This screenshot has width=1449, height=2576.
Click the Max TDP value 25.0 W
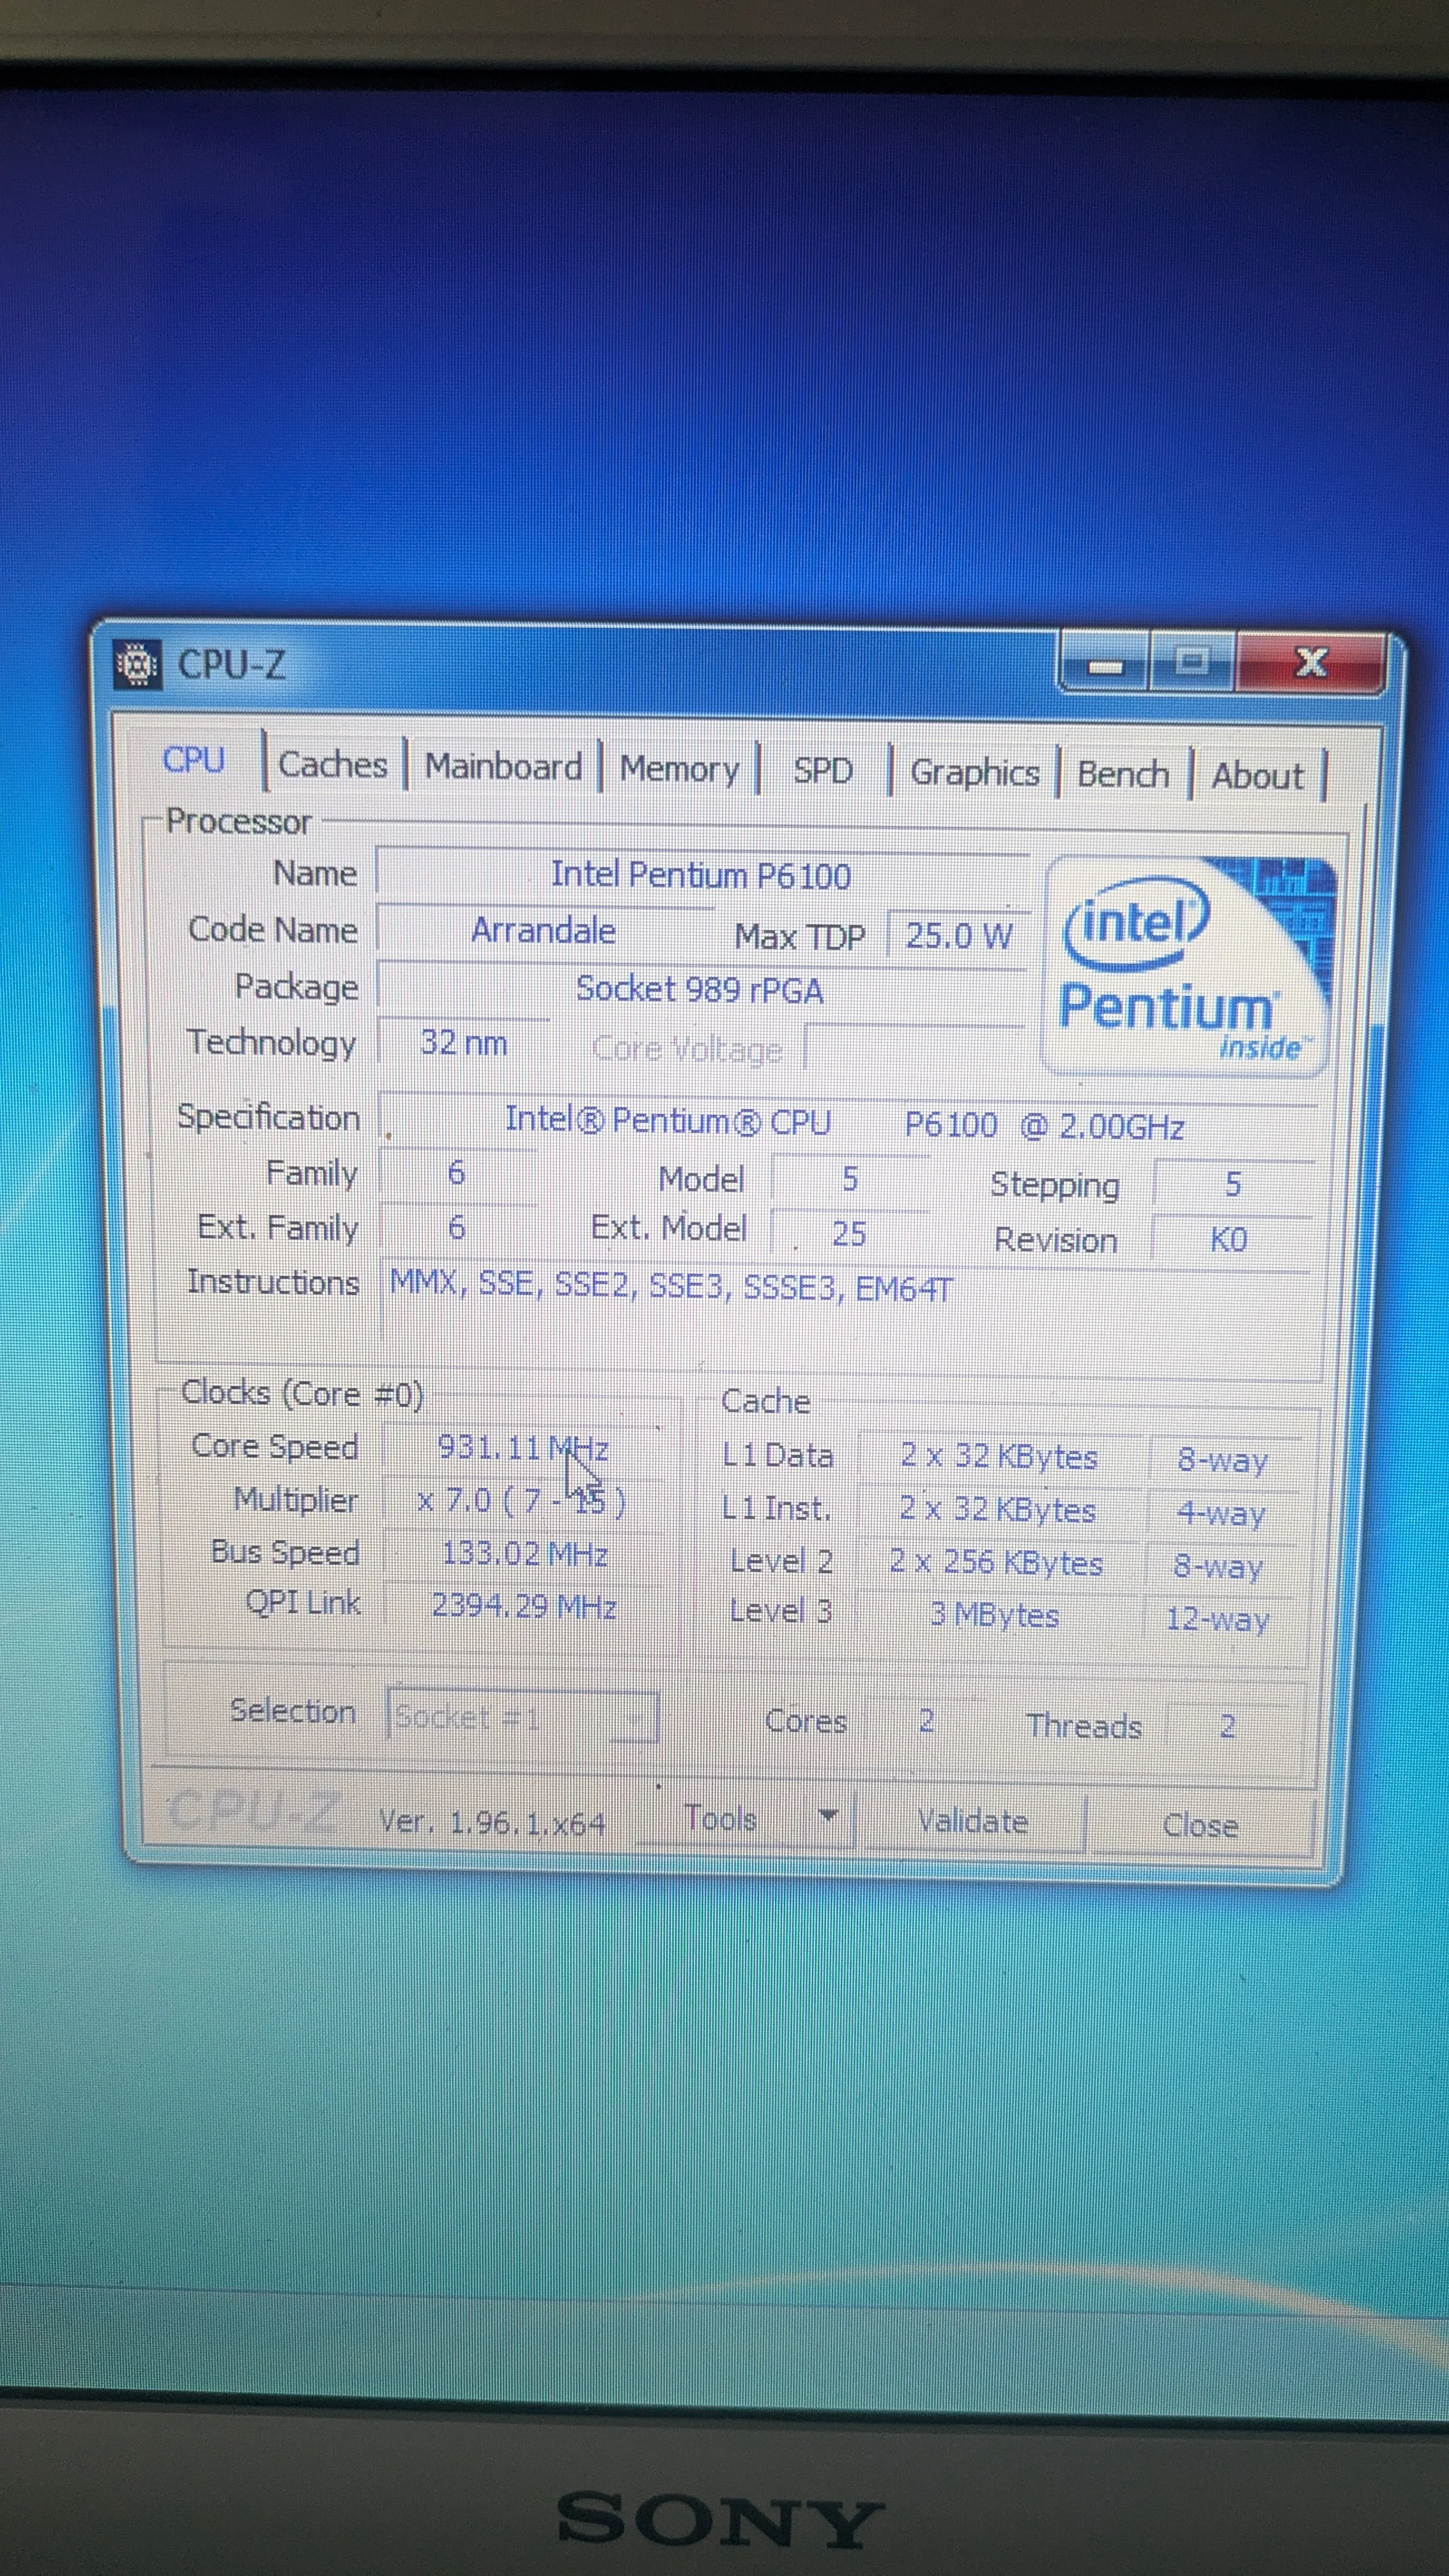point(958,937)
